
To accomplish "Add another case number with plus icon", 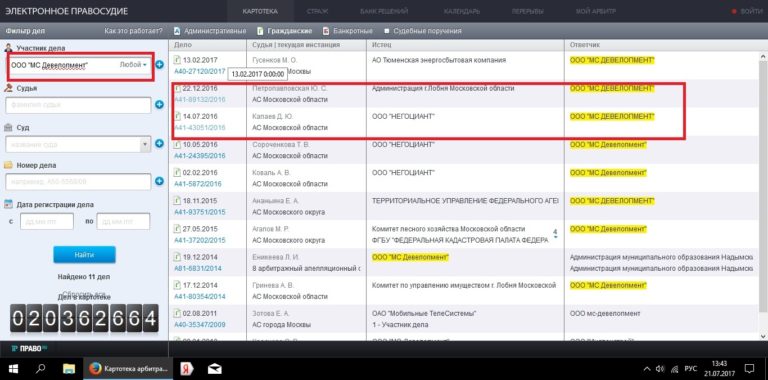I will [159, 181].
